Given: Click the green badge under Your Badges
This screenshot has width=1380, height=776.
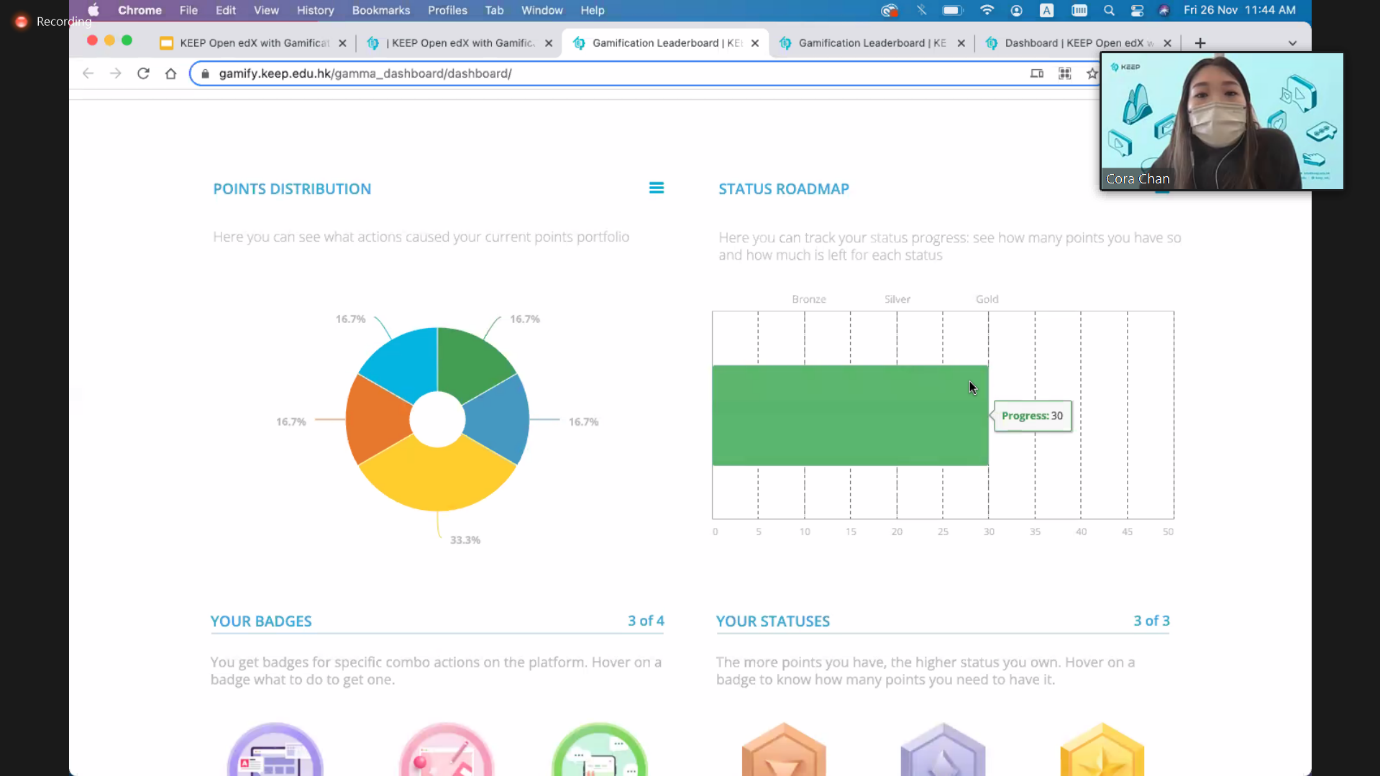Looking at the screenshot, I should coord(600,749).
